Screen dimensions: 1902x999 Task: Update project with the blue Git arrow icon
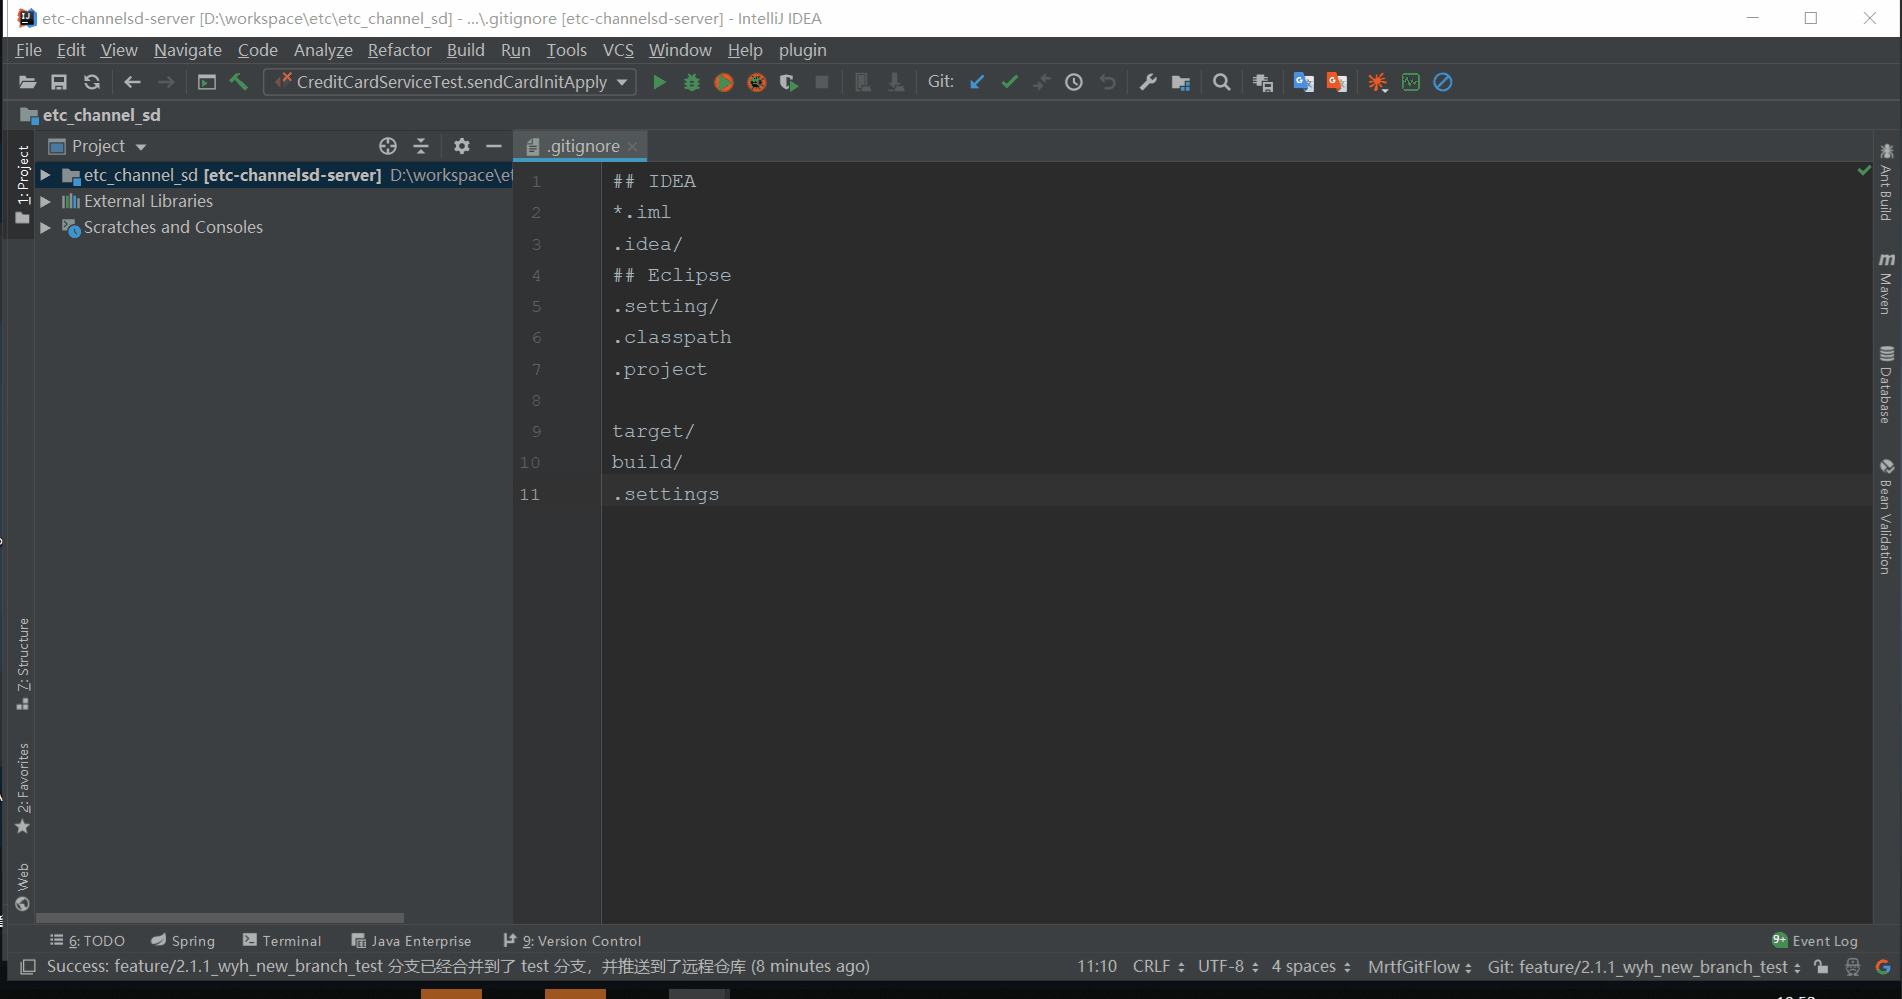[x=977, y=82]
